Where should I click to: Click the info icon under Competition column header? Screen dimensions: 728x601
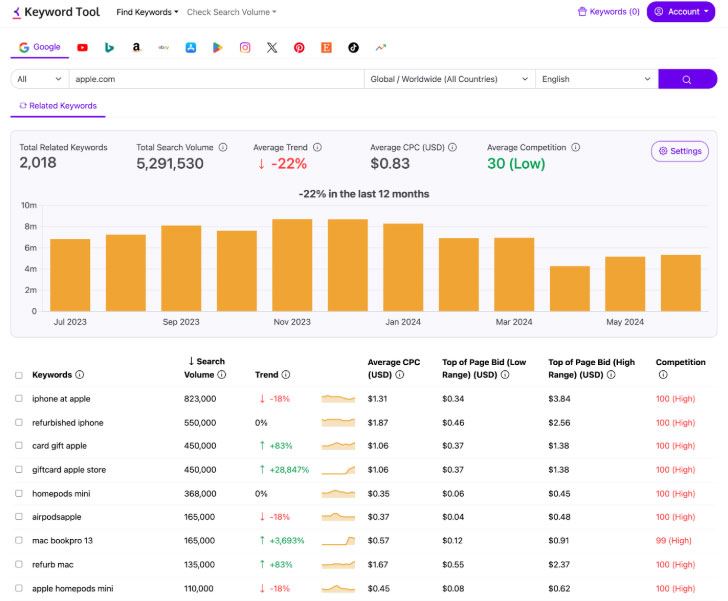(663, 374)
